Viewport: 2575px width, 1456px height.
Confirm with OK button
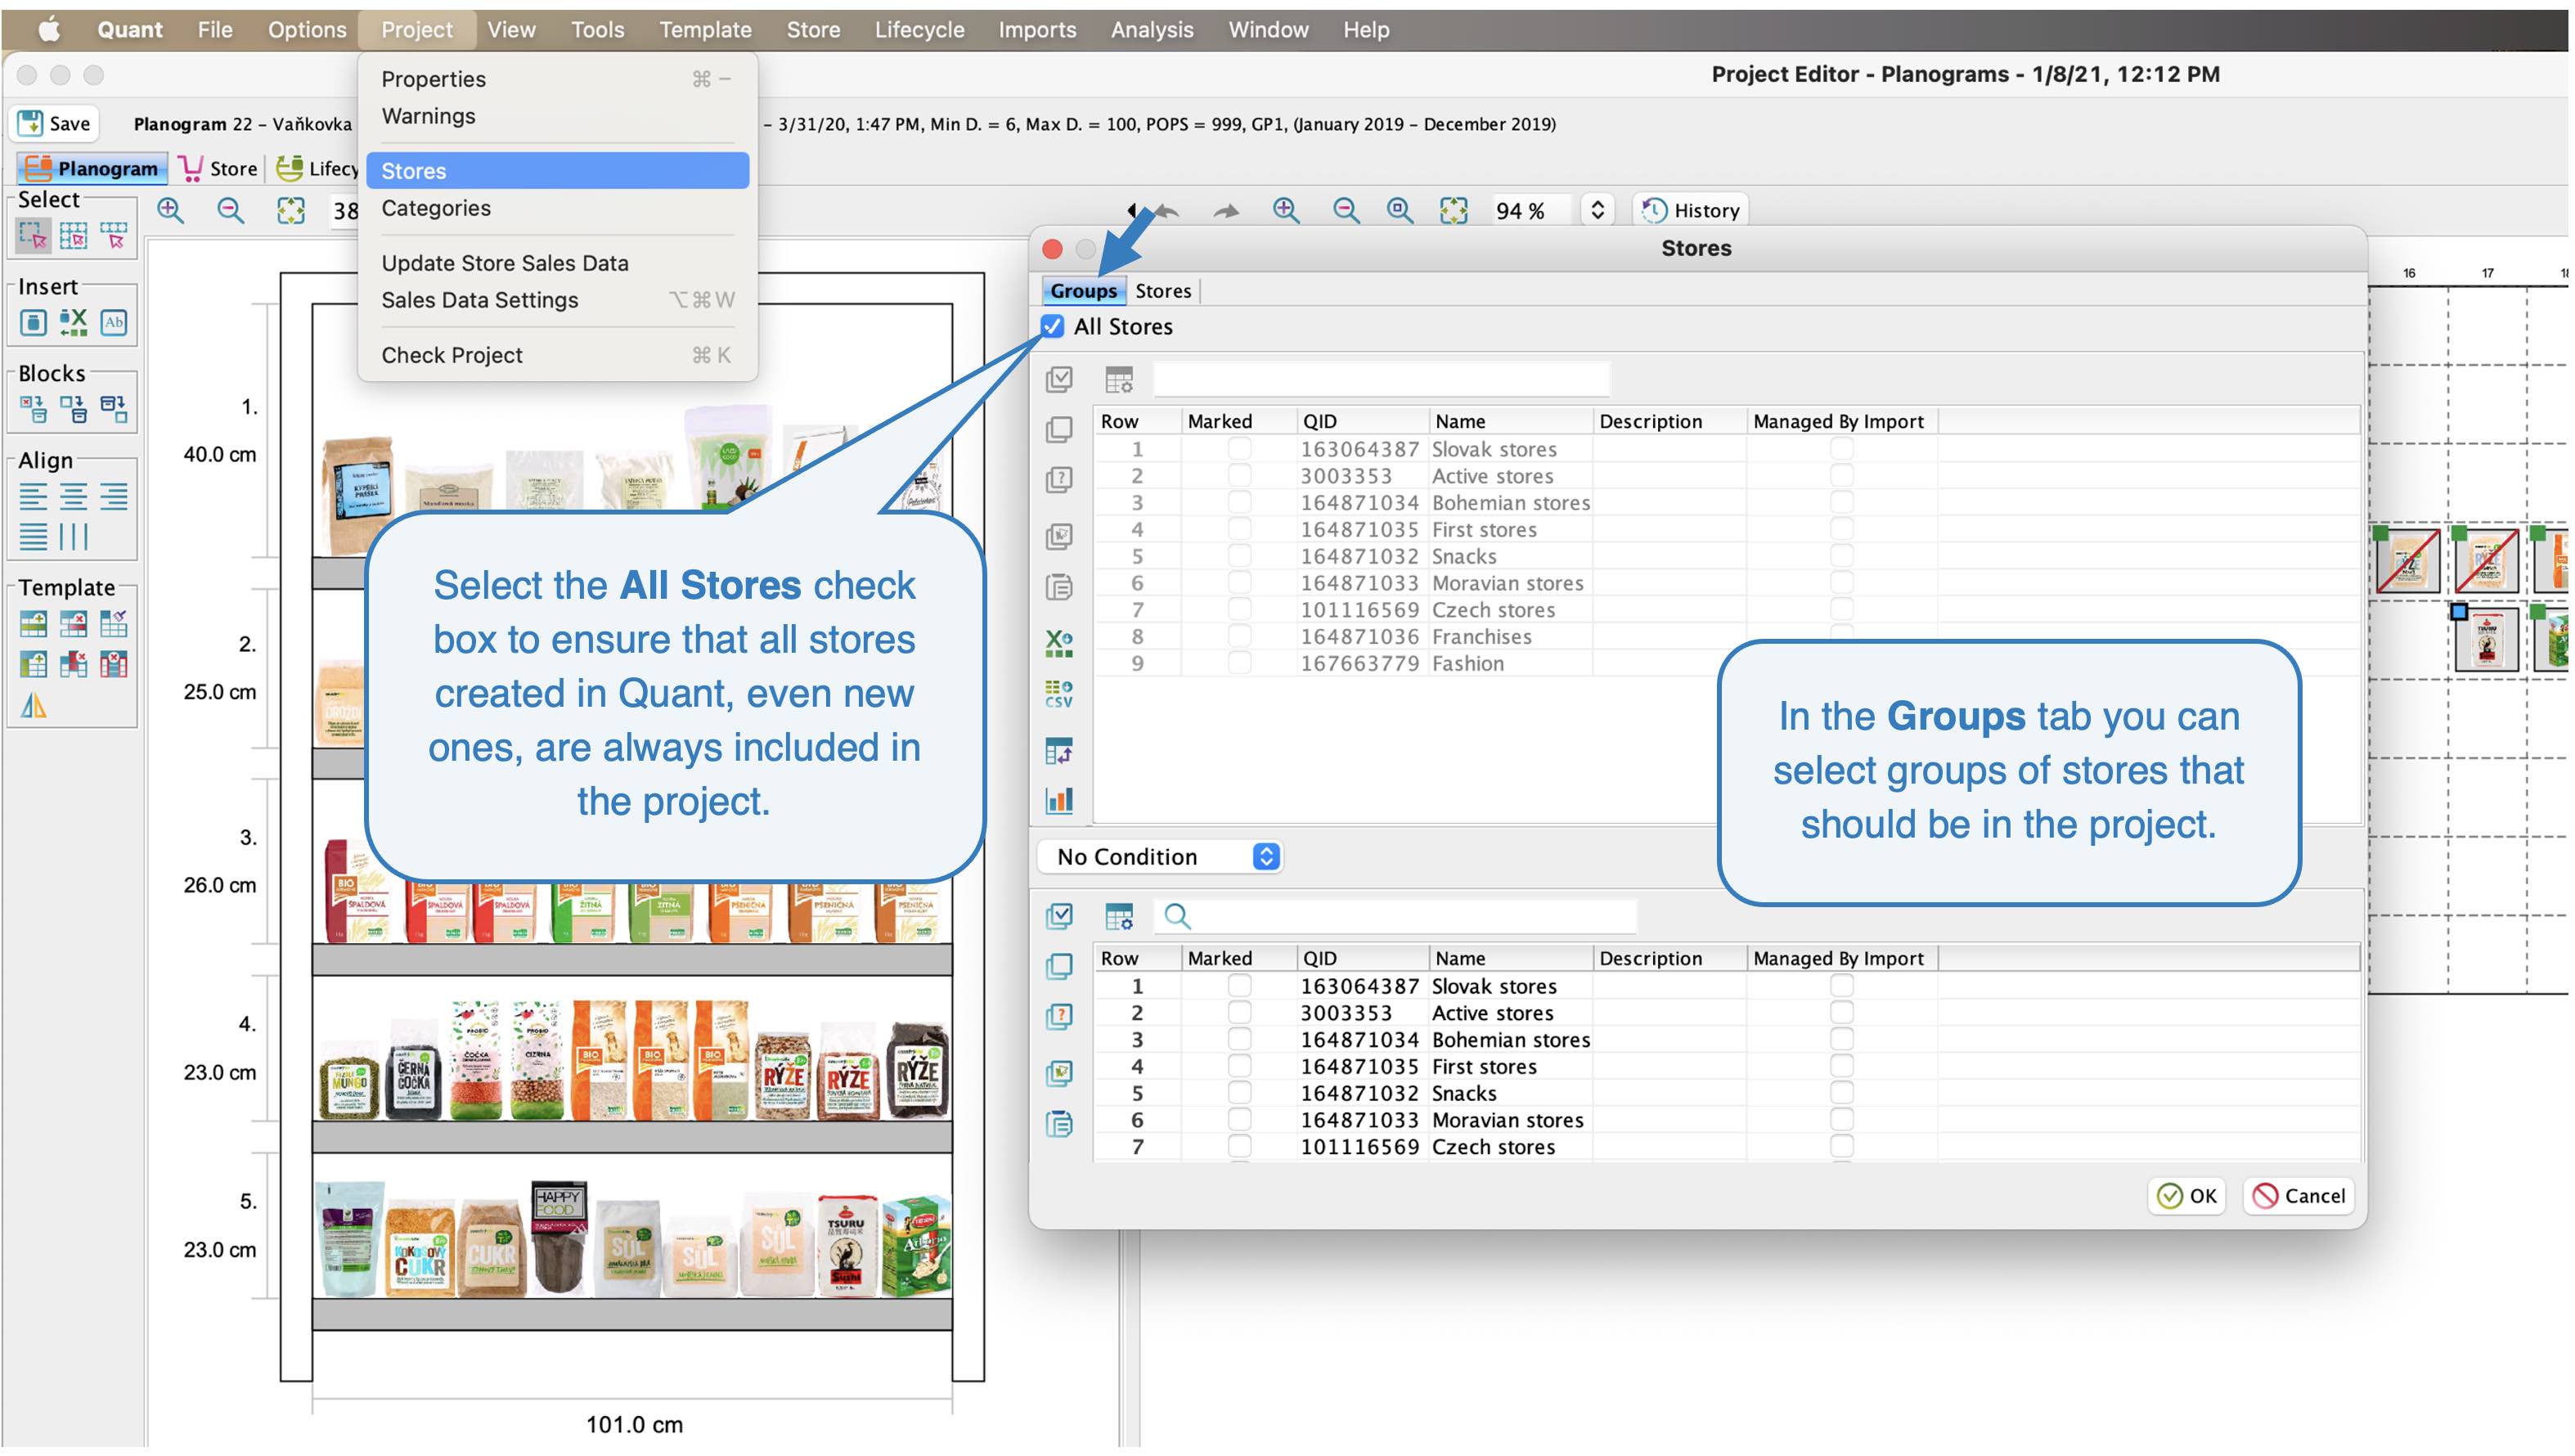pyautogui.click(x=2186, y=1196)
